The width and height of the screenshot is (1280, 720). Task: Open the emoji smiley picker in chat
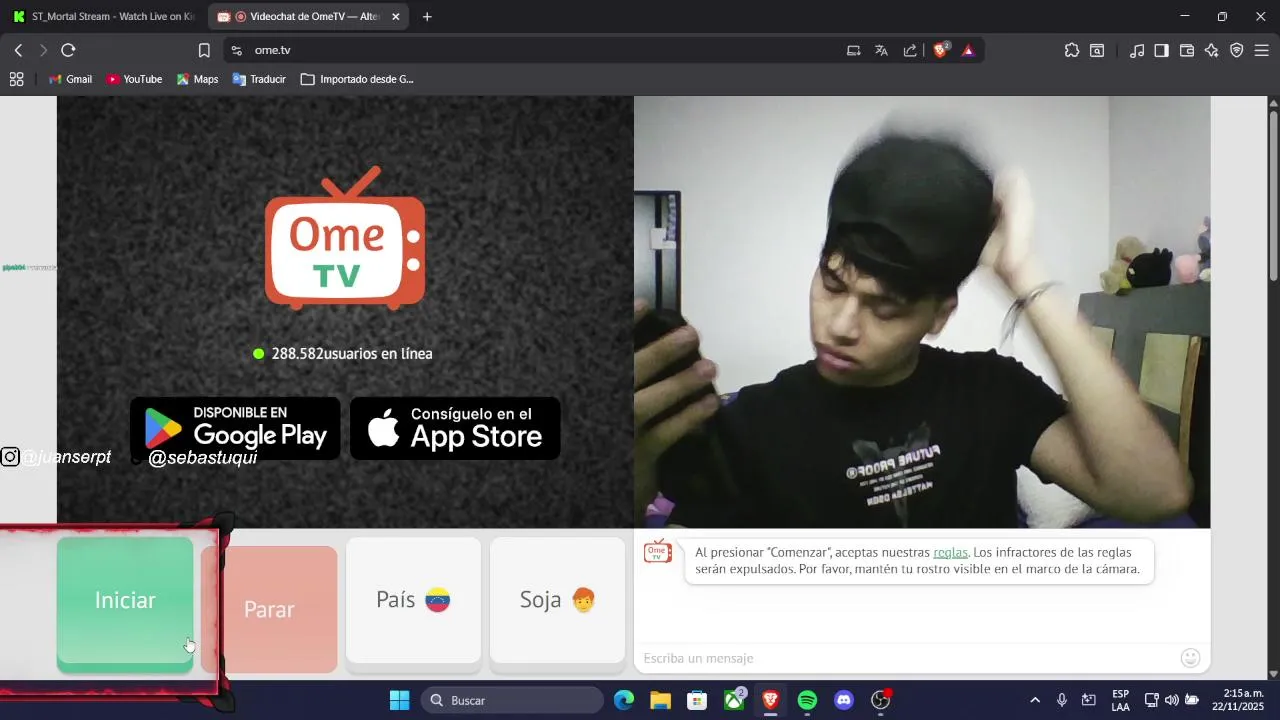point(1190,657)
